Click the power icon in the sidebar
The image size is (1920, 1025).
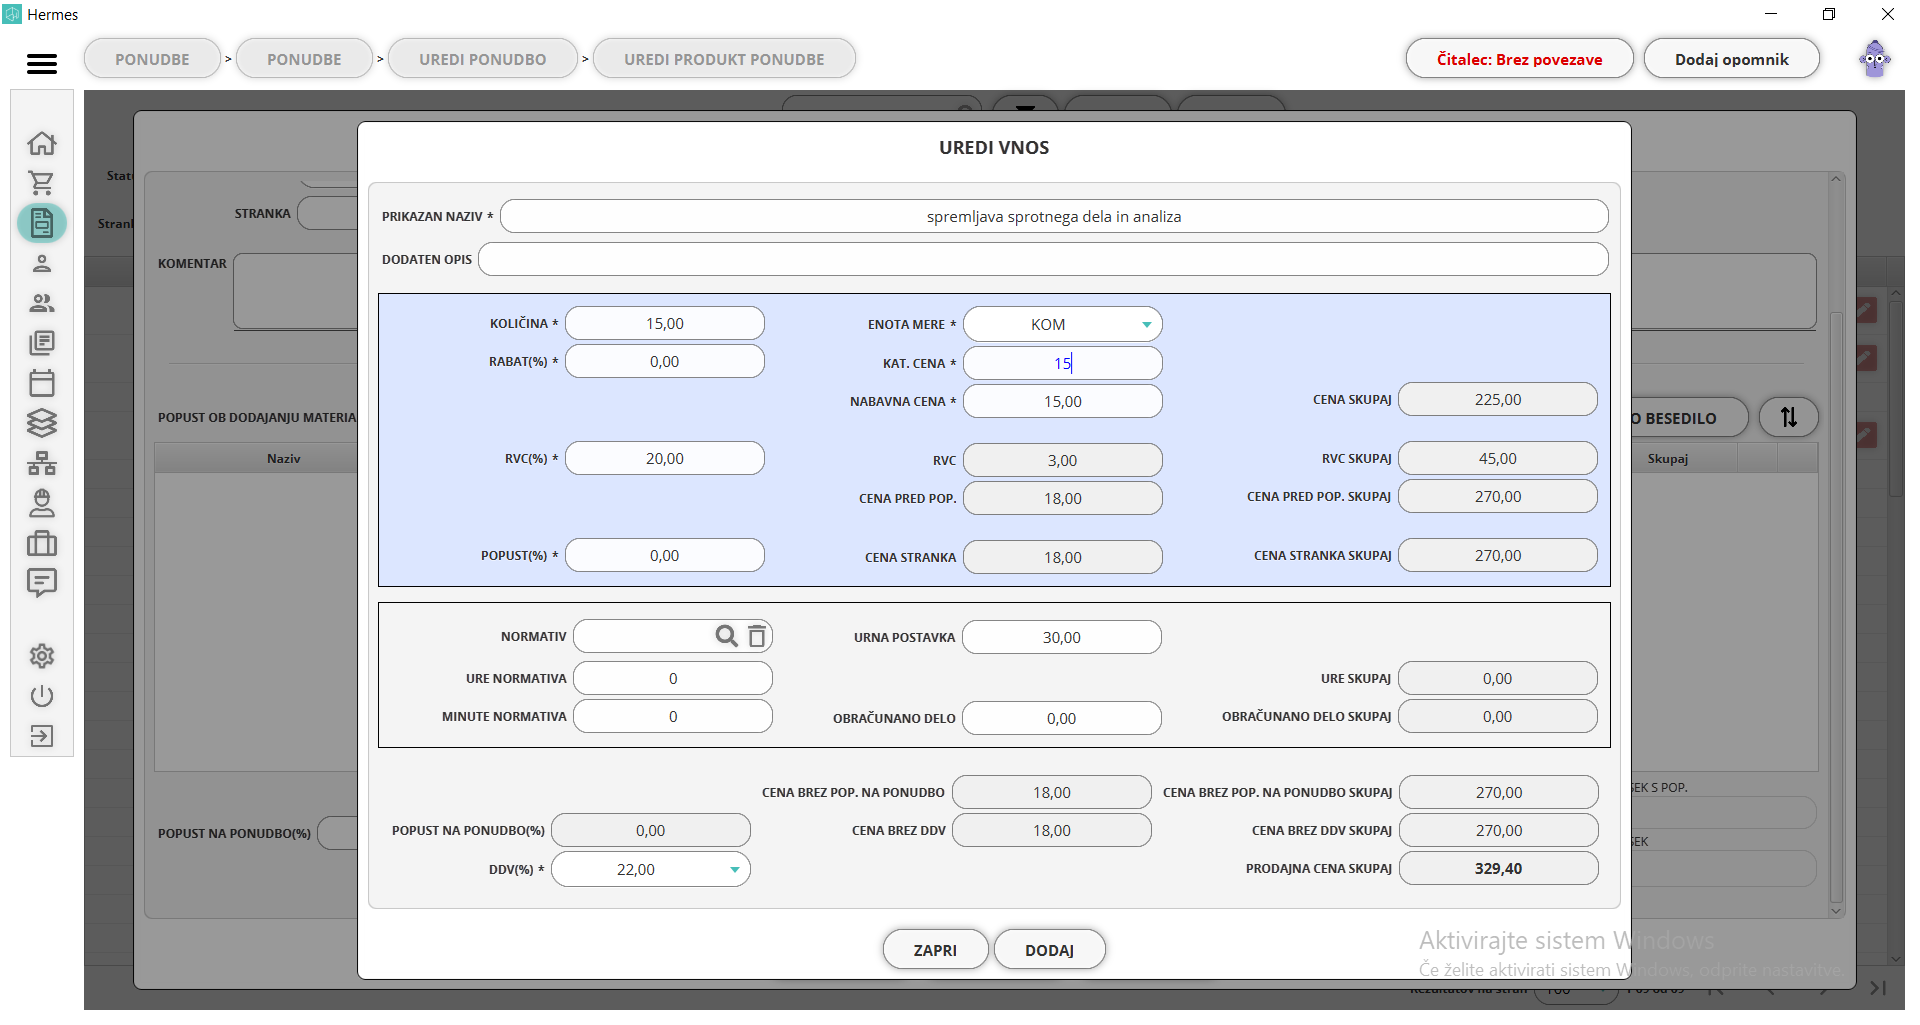pos(42,696)
